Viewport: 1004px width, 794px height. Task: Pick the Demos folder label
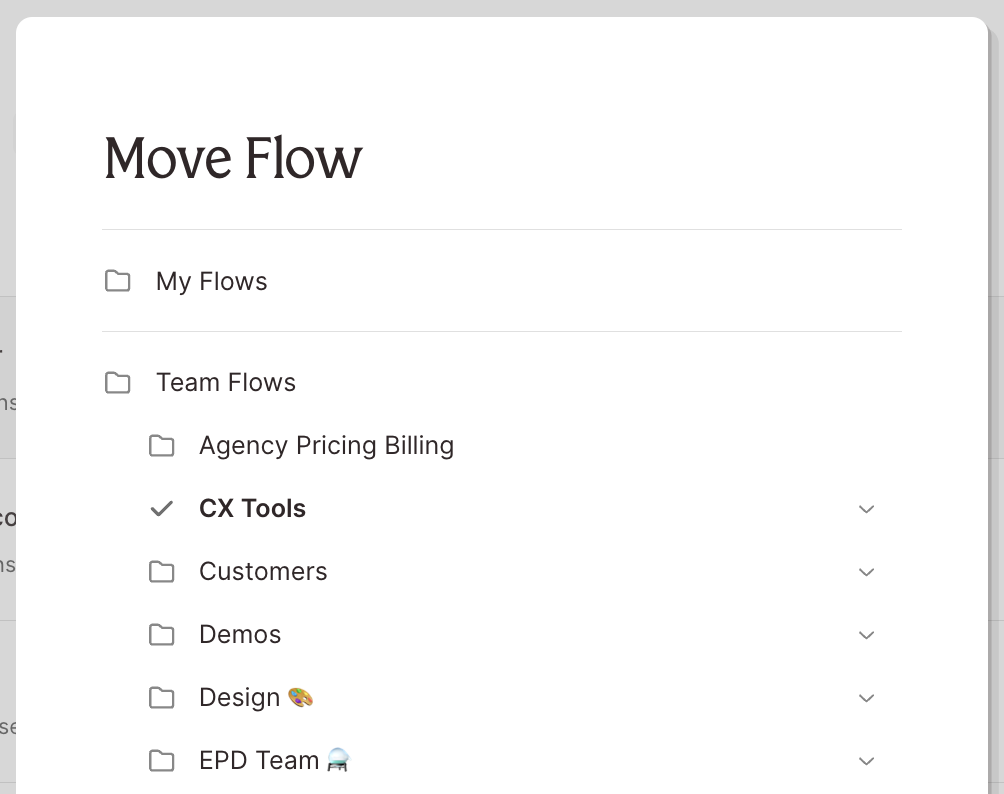point(240,634)
